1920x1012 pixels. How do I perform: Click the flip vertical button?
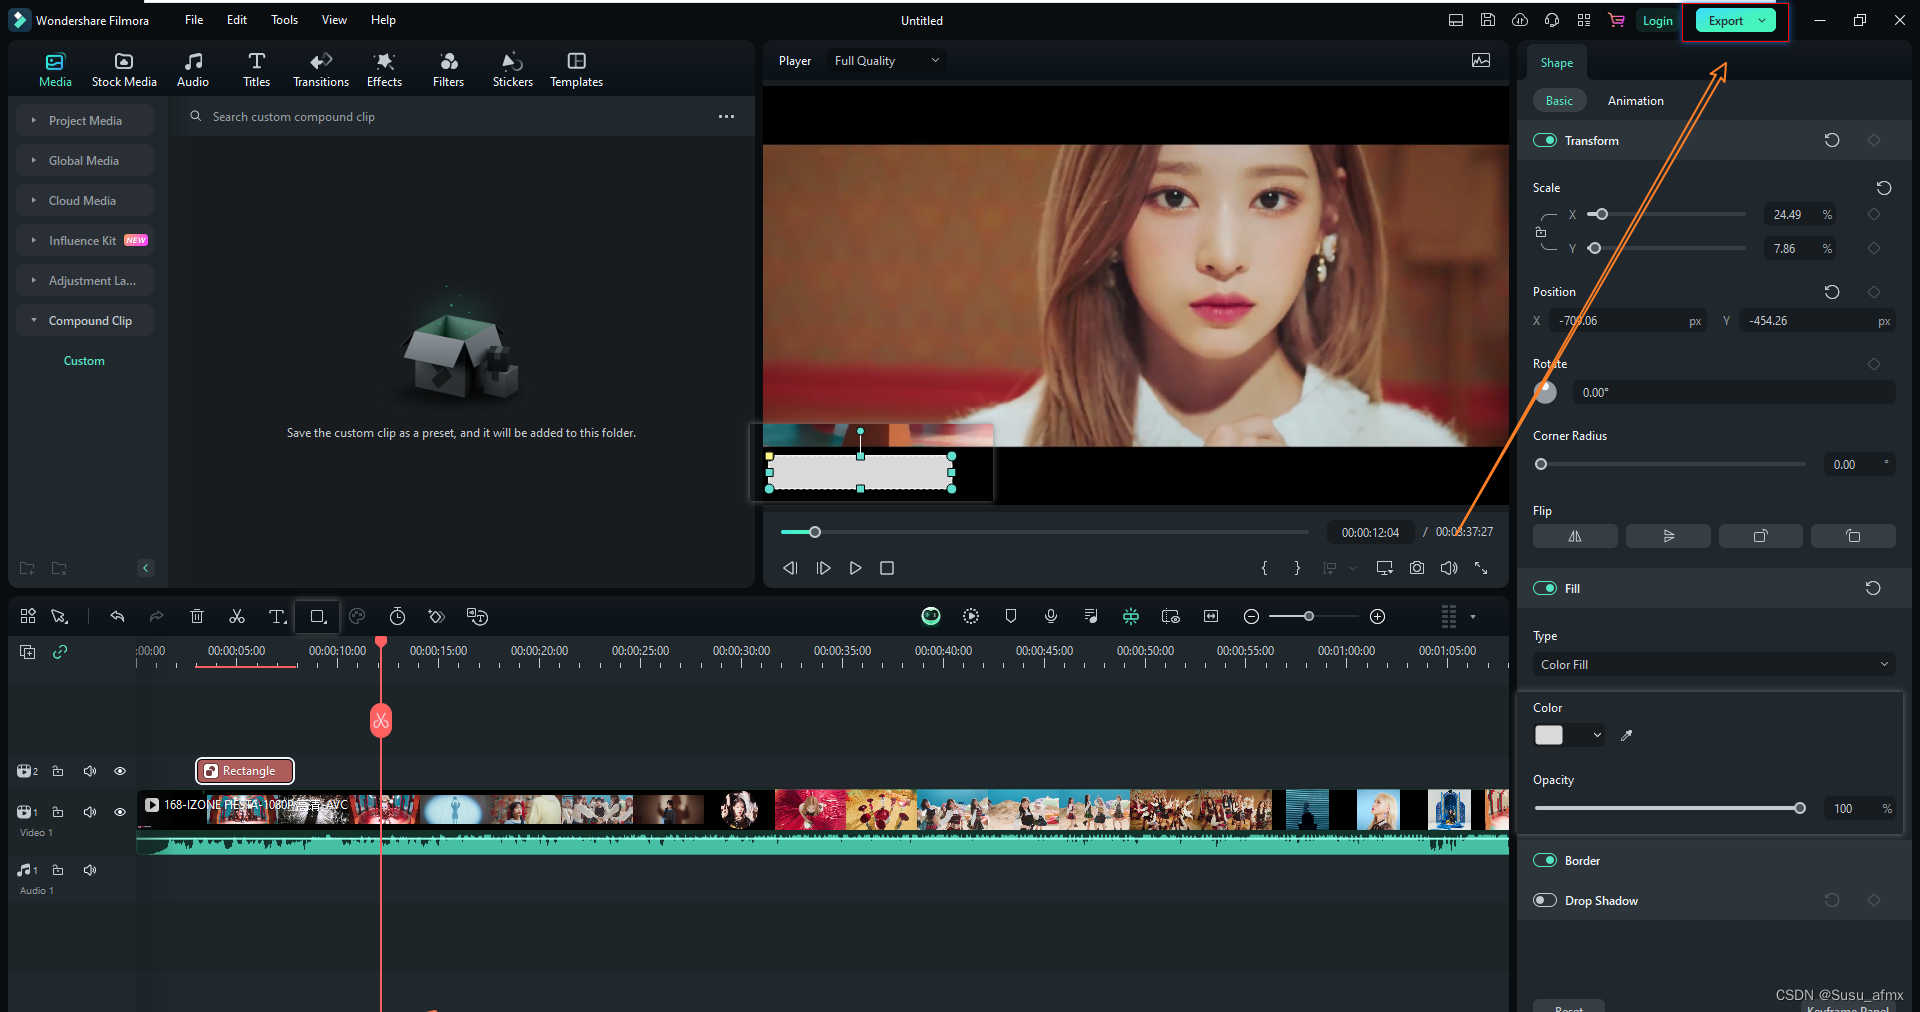(1668, 537)
